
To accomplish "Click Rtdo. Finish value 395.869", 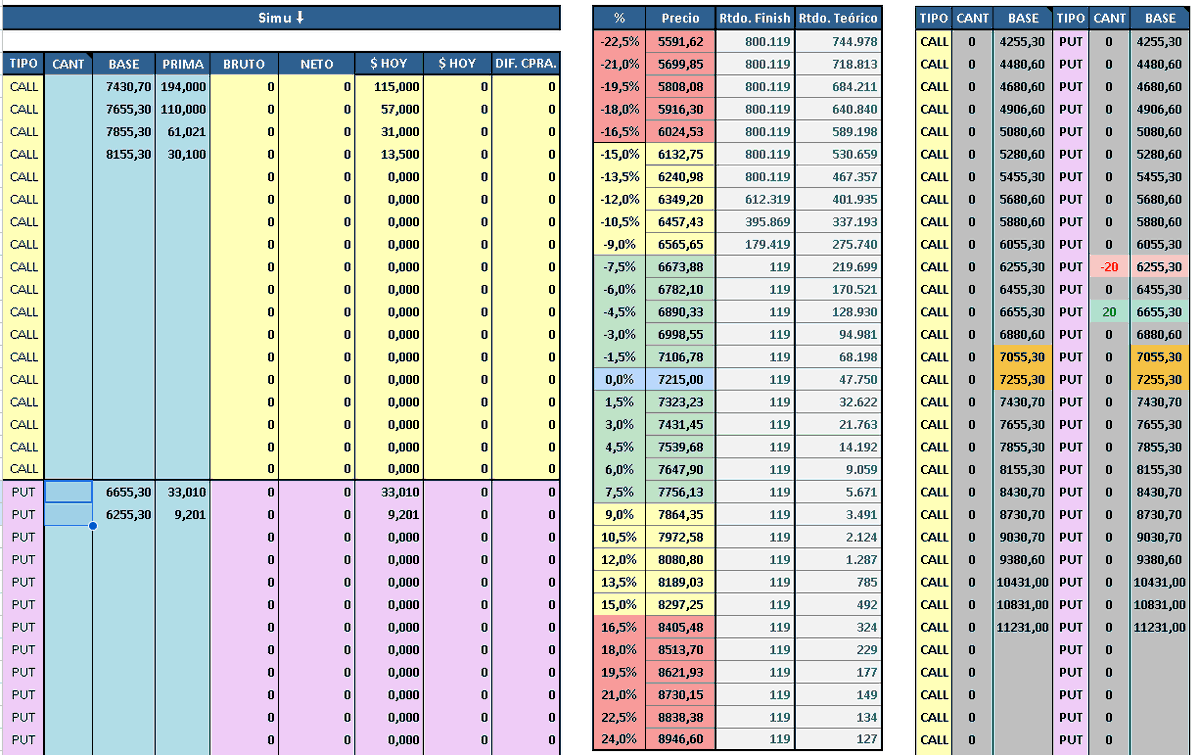I will pyautogui.click(x=755, y=221).
